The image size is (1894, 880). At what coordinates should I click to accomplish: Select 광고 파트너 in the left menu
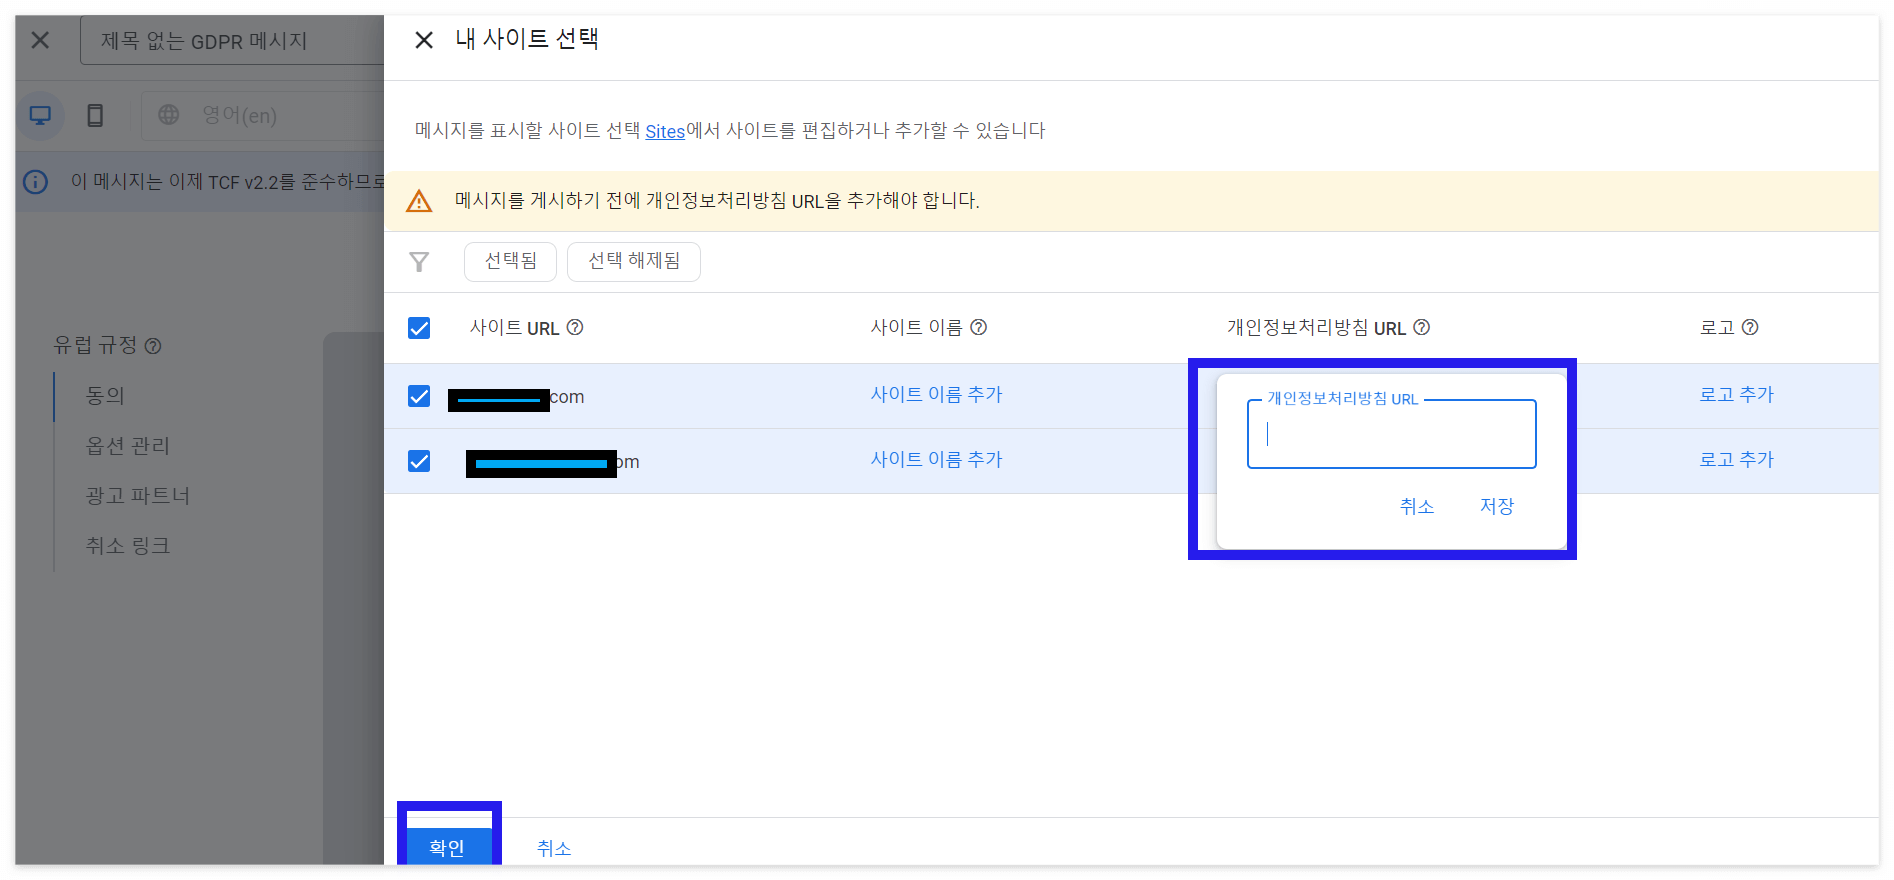[x=137, y=496]
